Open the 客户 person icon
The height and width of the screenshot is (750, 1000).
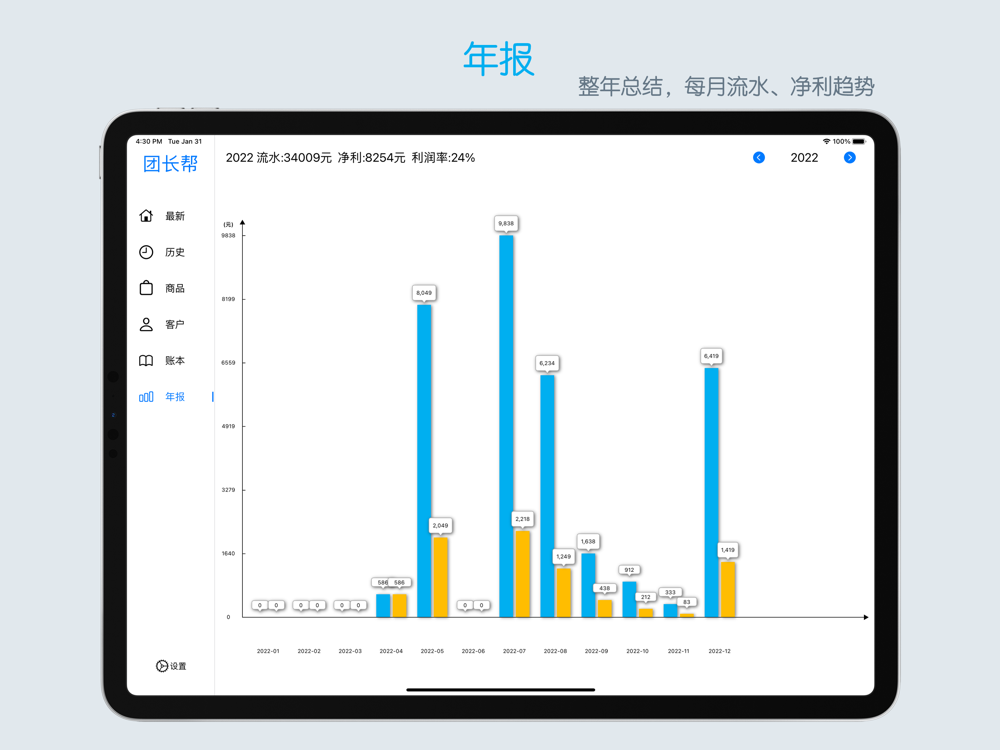pyautogui.click(x=146, y=324)
